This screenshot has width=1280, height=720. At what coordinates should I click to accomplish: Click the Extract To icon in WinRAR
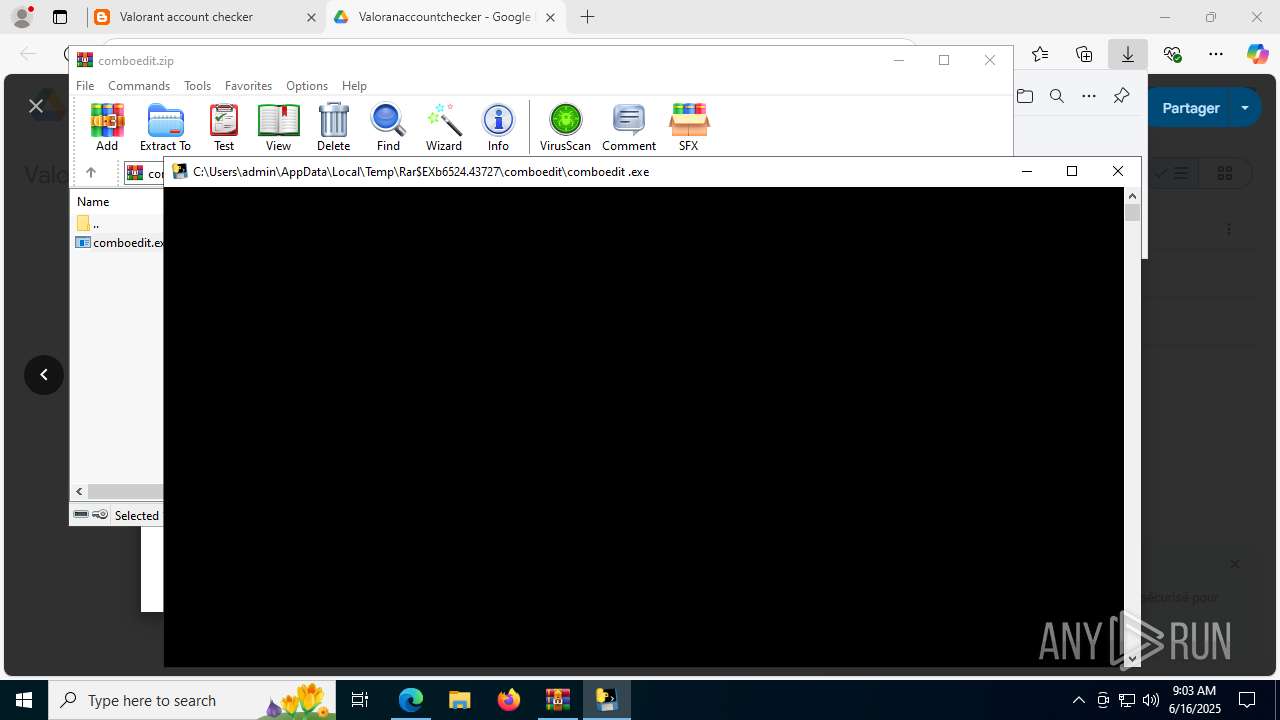165,127
